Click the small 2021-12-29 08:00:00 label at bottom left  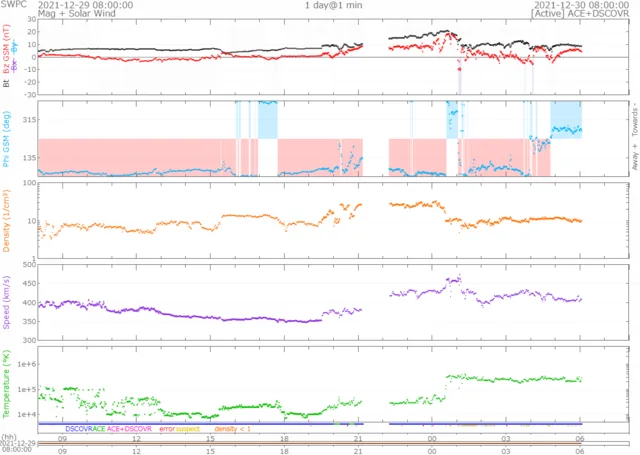pos(18,446)
